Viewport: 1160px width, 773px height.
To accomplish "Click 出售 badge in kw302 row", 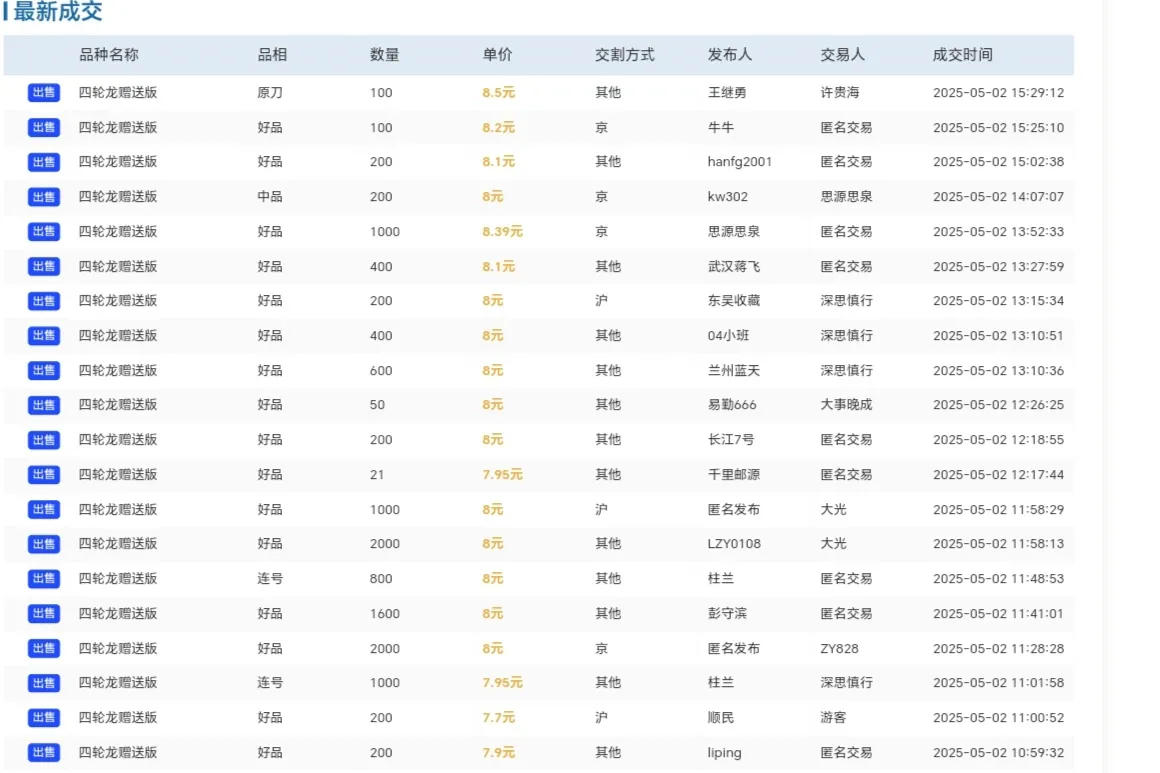I will (44, 197).
